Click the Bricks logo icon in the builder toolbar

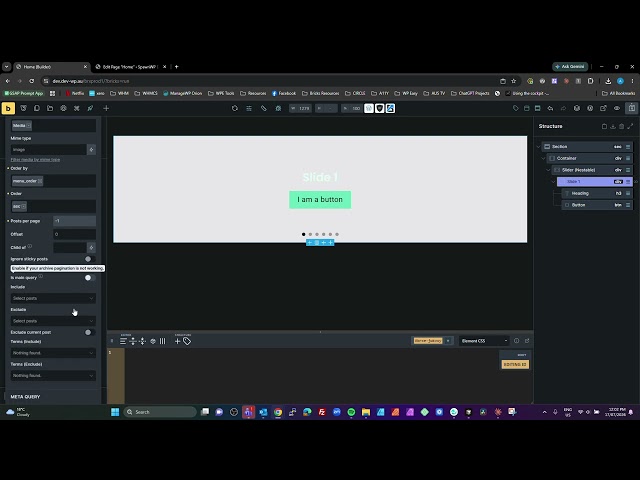pos(8,109)
